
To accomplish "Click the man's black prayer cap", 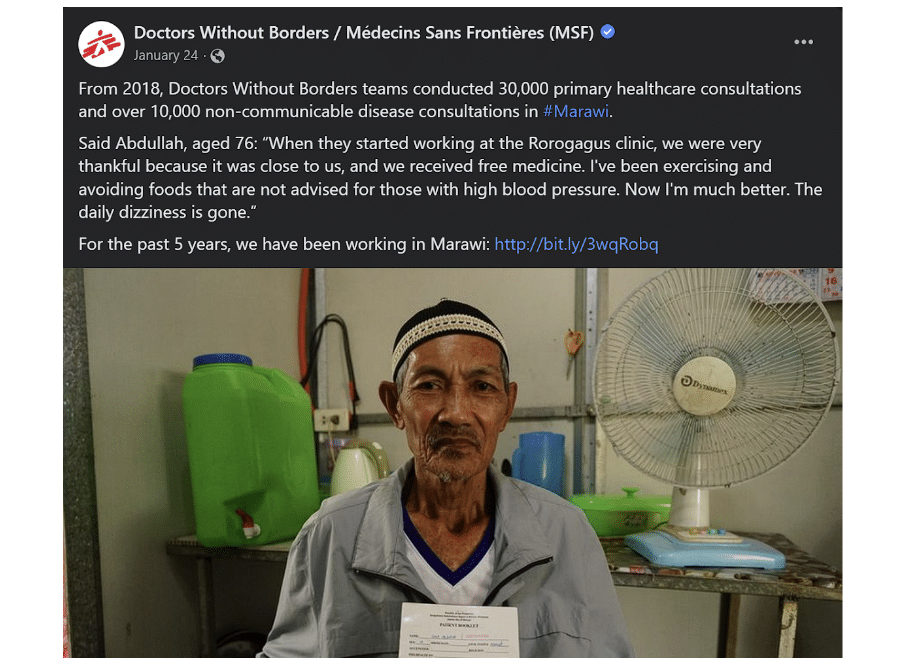I will pos(448,332).
